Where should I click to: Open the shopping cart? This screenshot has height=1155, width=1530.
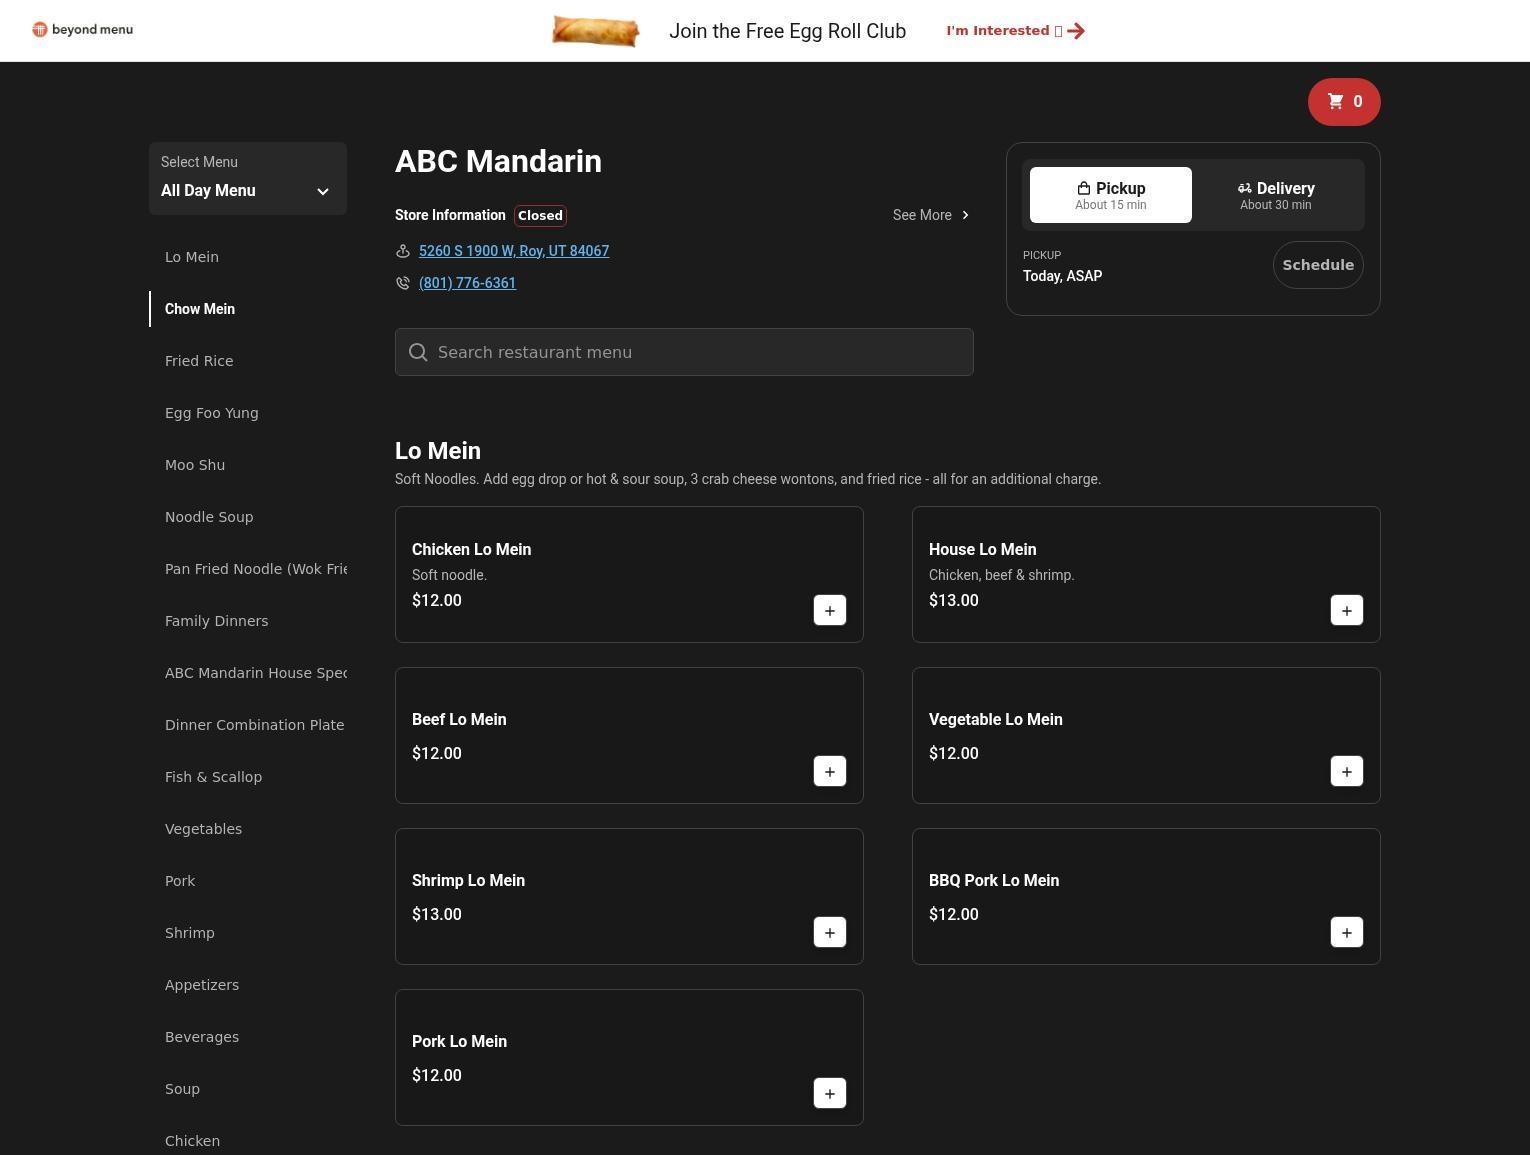1343,102
